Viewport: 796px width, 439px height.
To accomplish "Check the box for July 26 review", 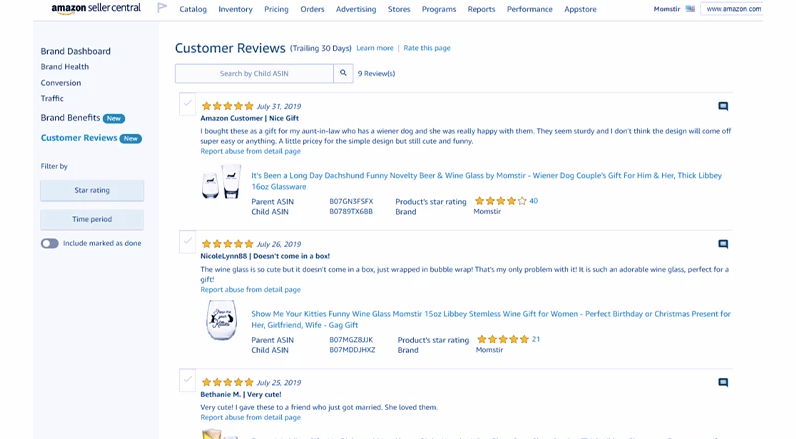I will pos(187,242).
